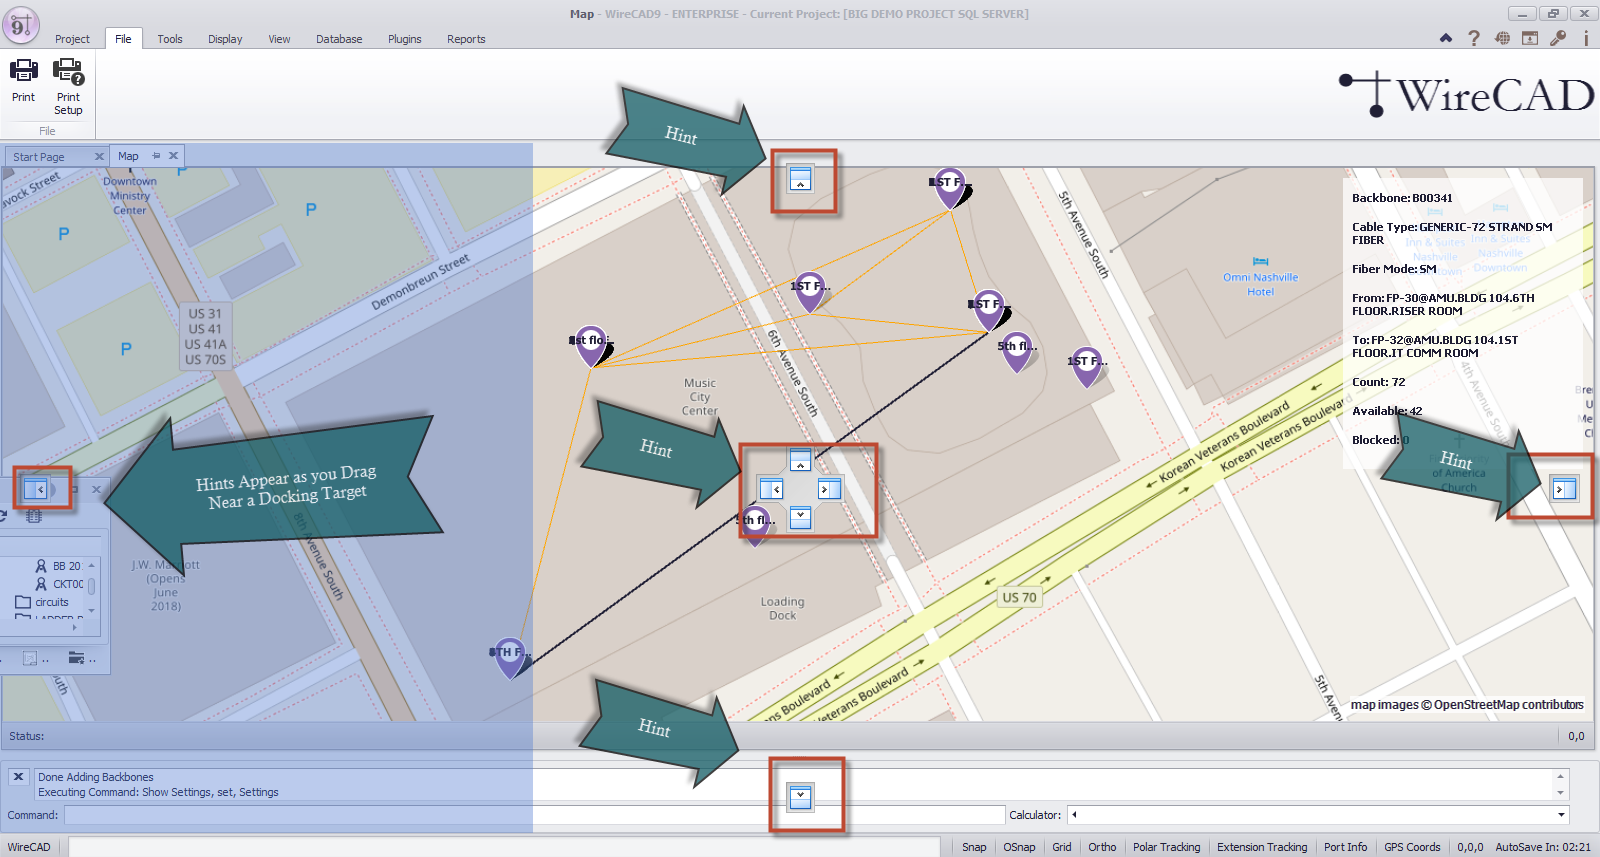Choose the top-edge docking target on the map
Screen dimensions: 1600x857
coord(800,179)
